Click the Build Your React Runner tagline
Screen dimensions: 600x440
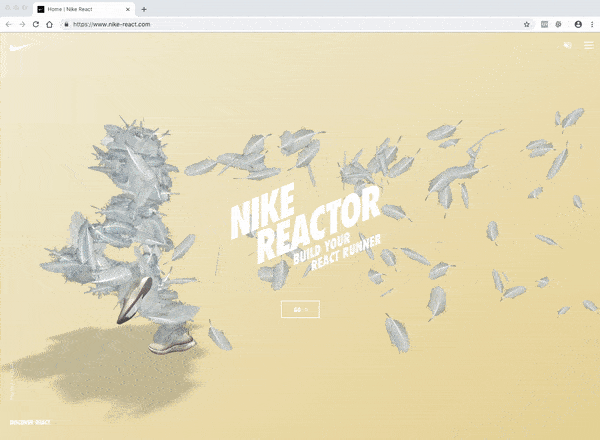[x=337, y=251]
